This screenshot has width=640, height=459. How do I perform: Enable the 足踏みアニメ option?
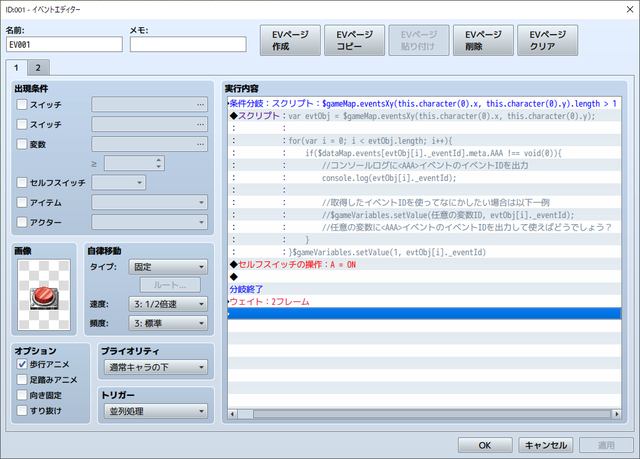[x=22, y=379]
